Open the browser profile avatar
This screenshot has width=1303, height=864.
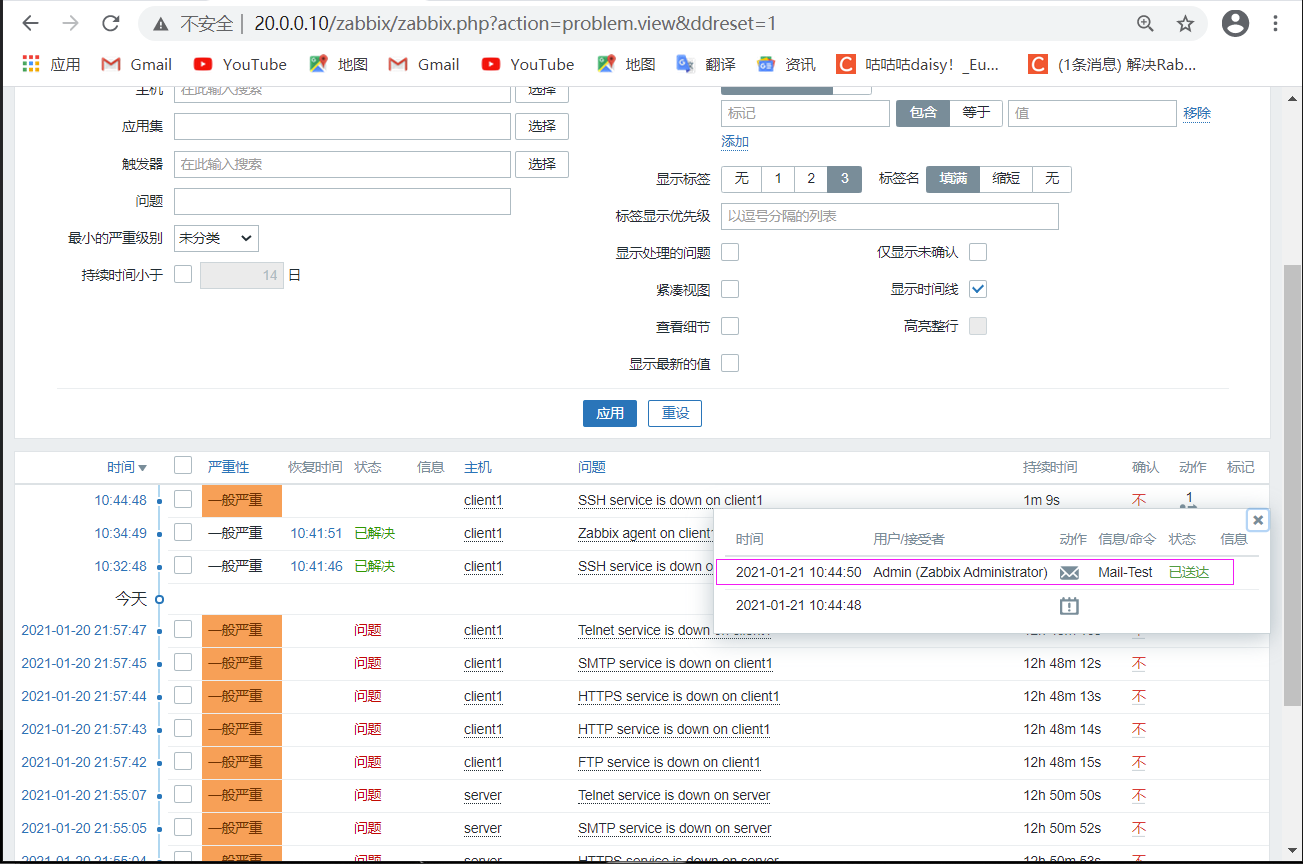(x=1235, y=22)
